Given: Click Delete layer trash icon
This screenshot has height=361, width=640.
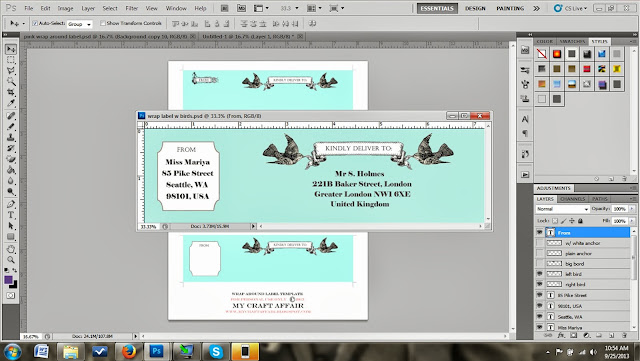Looking at the screenshot, I should (624, 335).
